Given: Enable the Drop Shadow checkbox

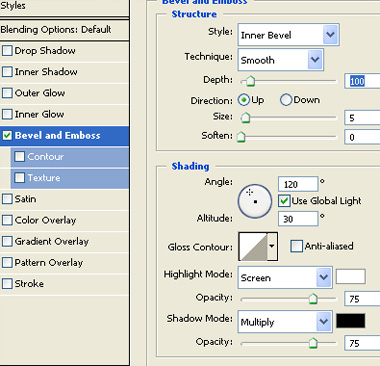Looking at the screenshot, I should pyautogui.click(x=7, y=51).
